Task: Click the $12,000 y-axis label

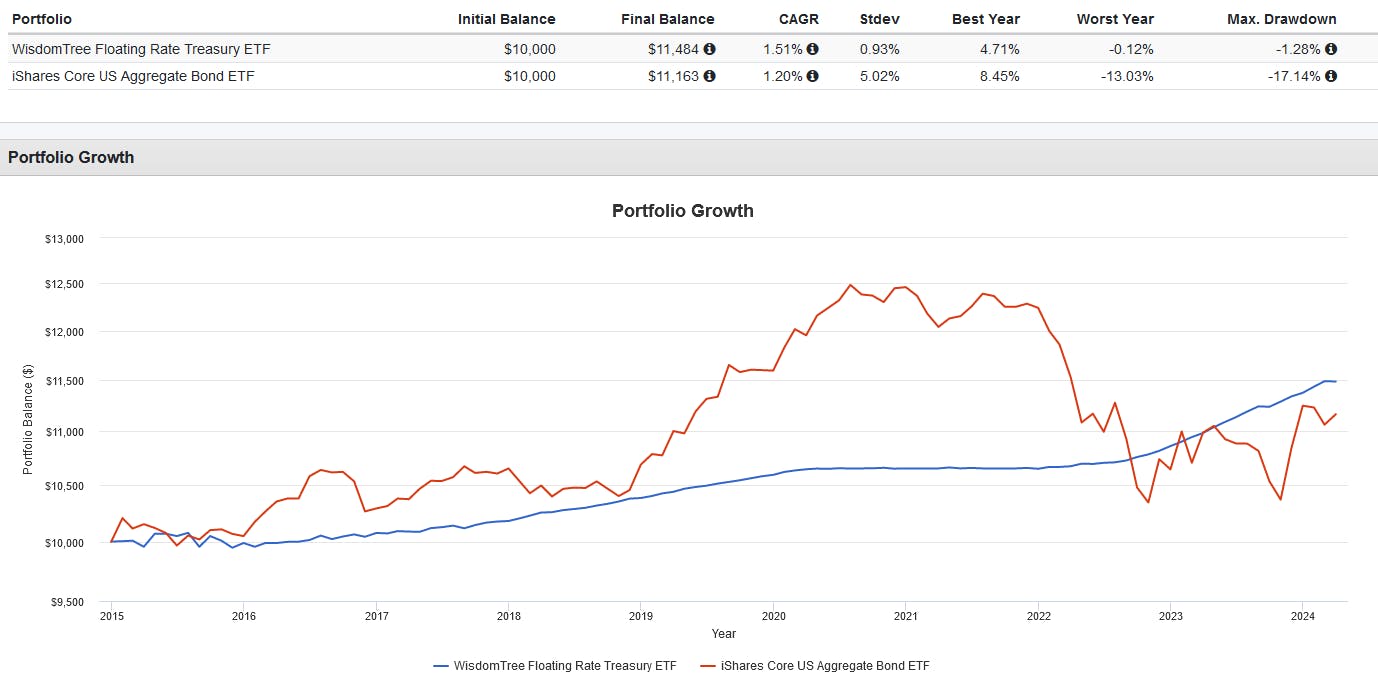Action: (63, 332)
